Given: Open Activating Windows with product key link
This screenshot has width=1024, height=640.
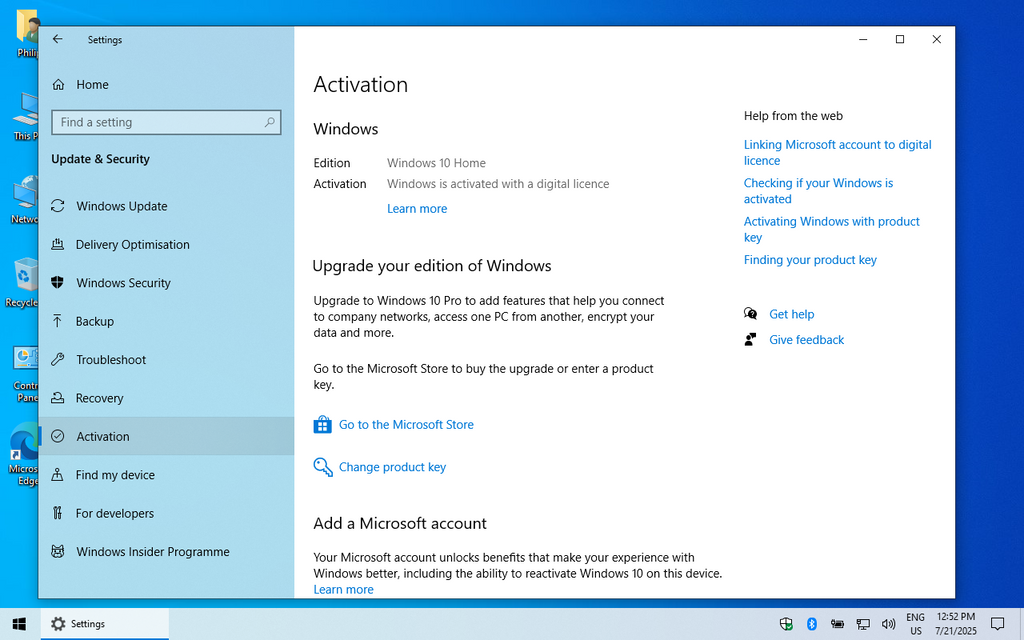Looking at the screenshot, I should coord(831,229).
